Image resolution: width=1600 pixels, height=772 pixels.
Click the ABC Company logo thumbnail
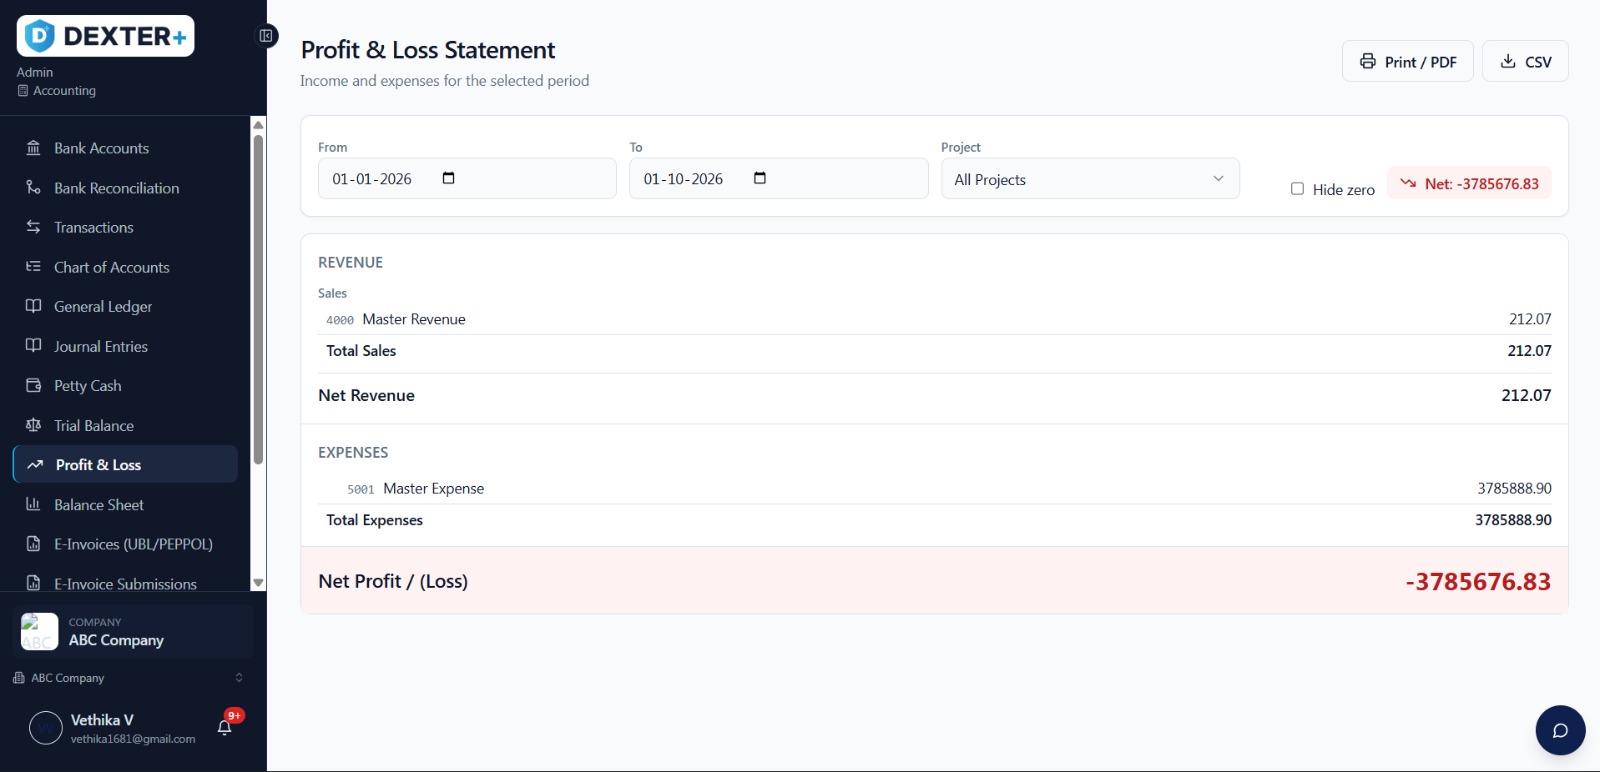(40, 631)
